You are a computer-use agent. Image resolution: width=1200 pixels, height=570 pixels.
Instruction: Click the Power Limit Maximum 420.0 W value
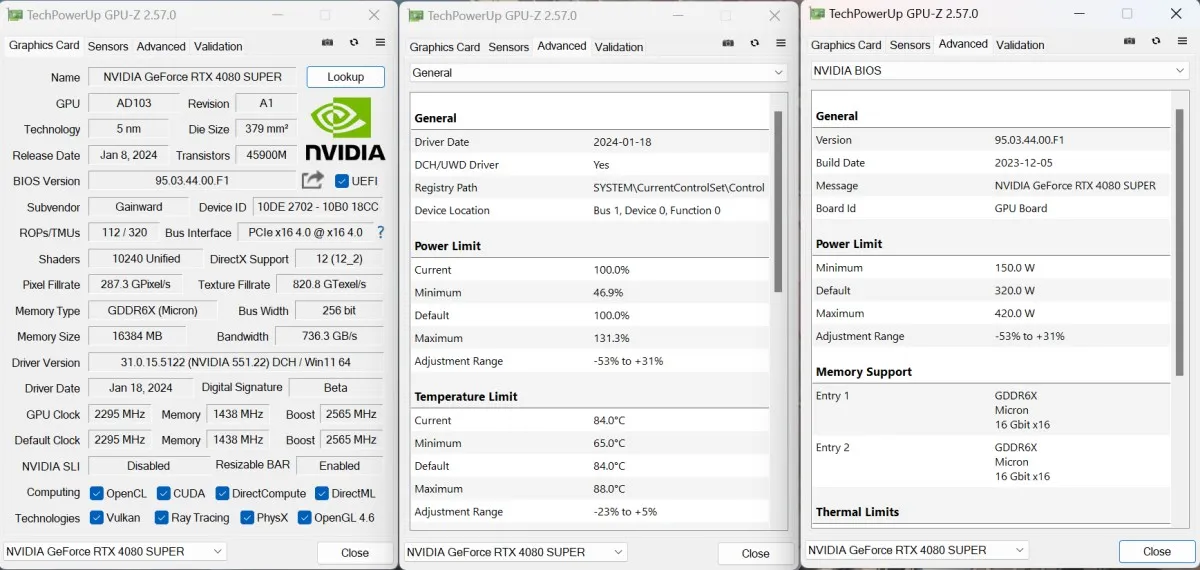1015,313
